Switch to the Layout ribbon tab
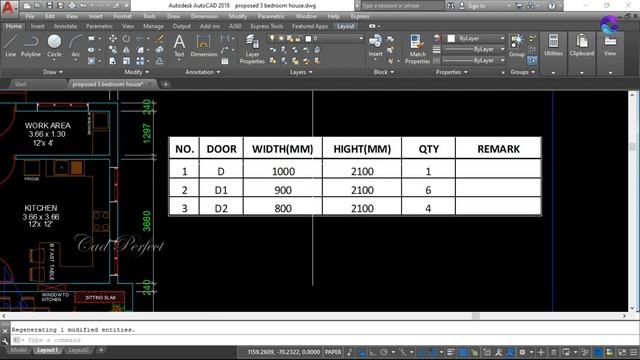 tap(346, 26)
